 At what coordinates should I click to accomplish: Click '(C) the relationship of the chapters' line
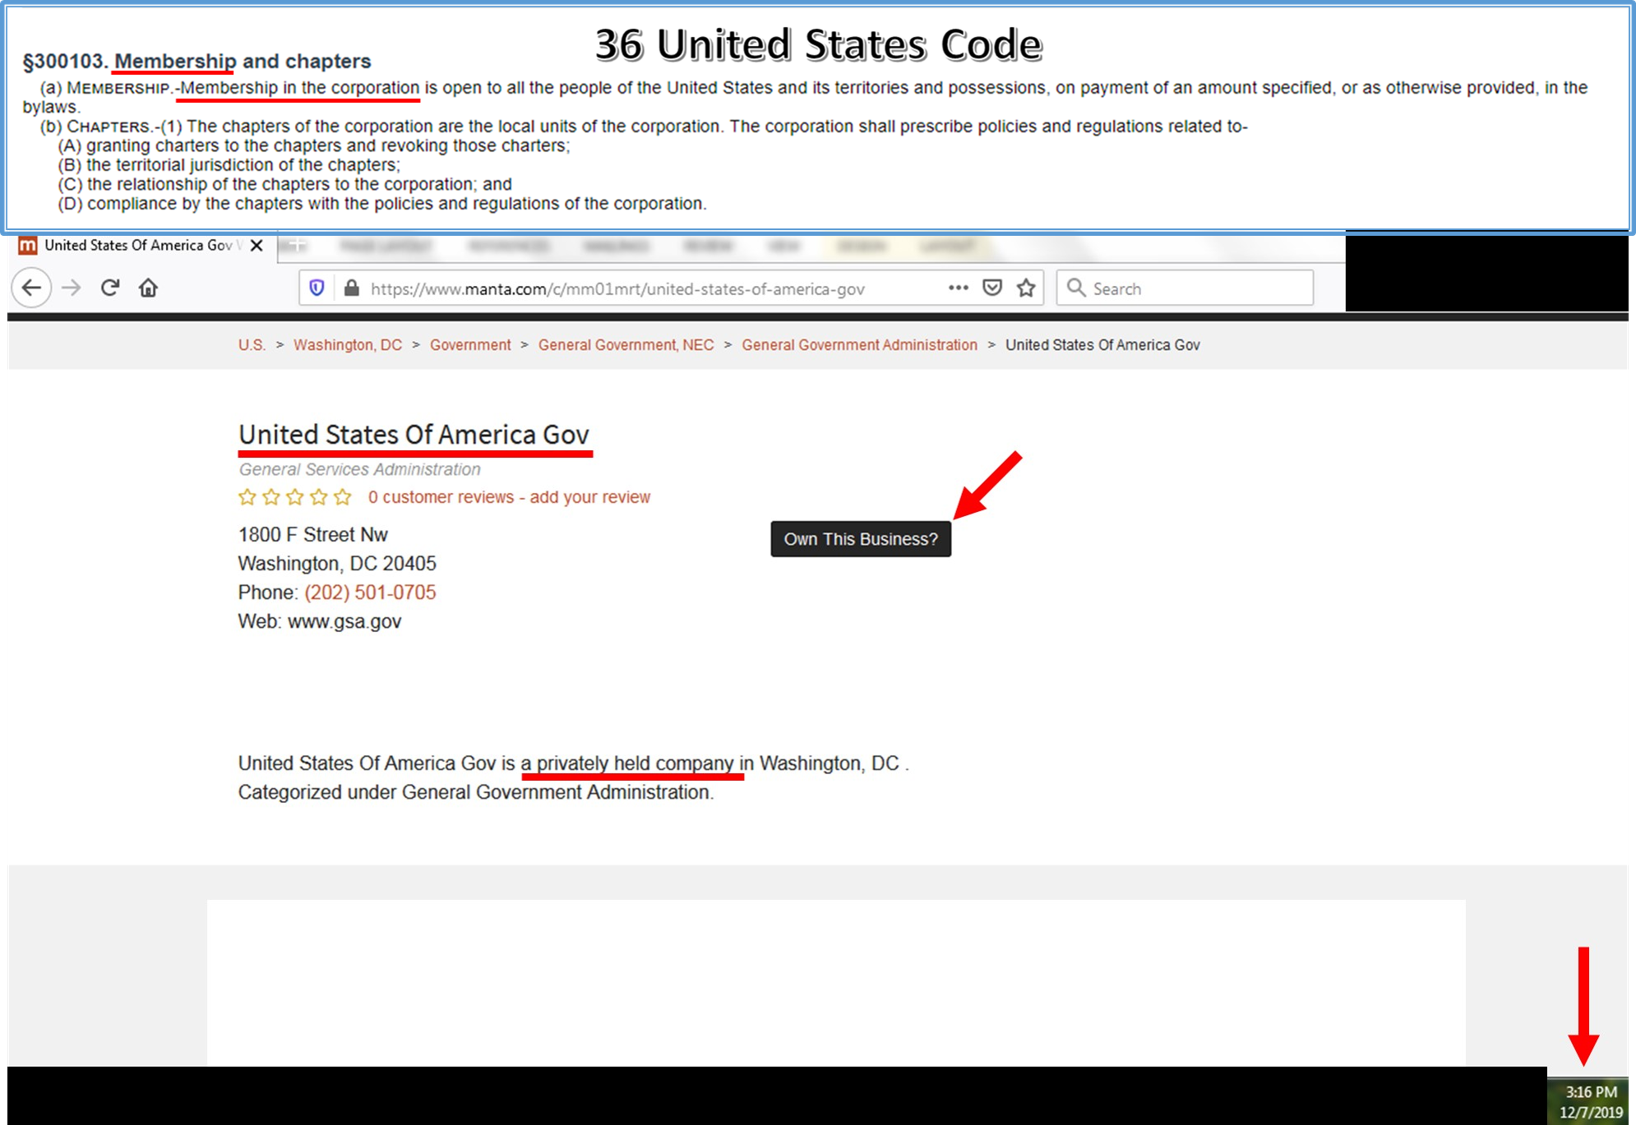coord(285,184)
